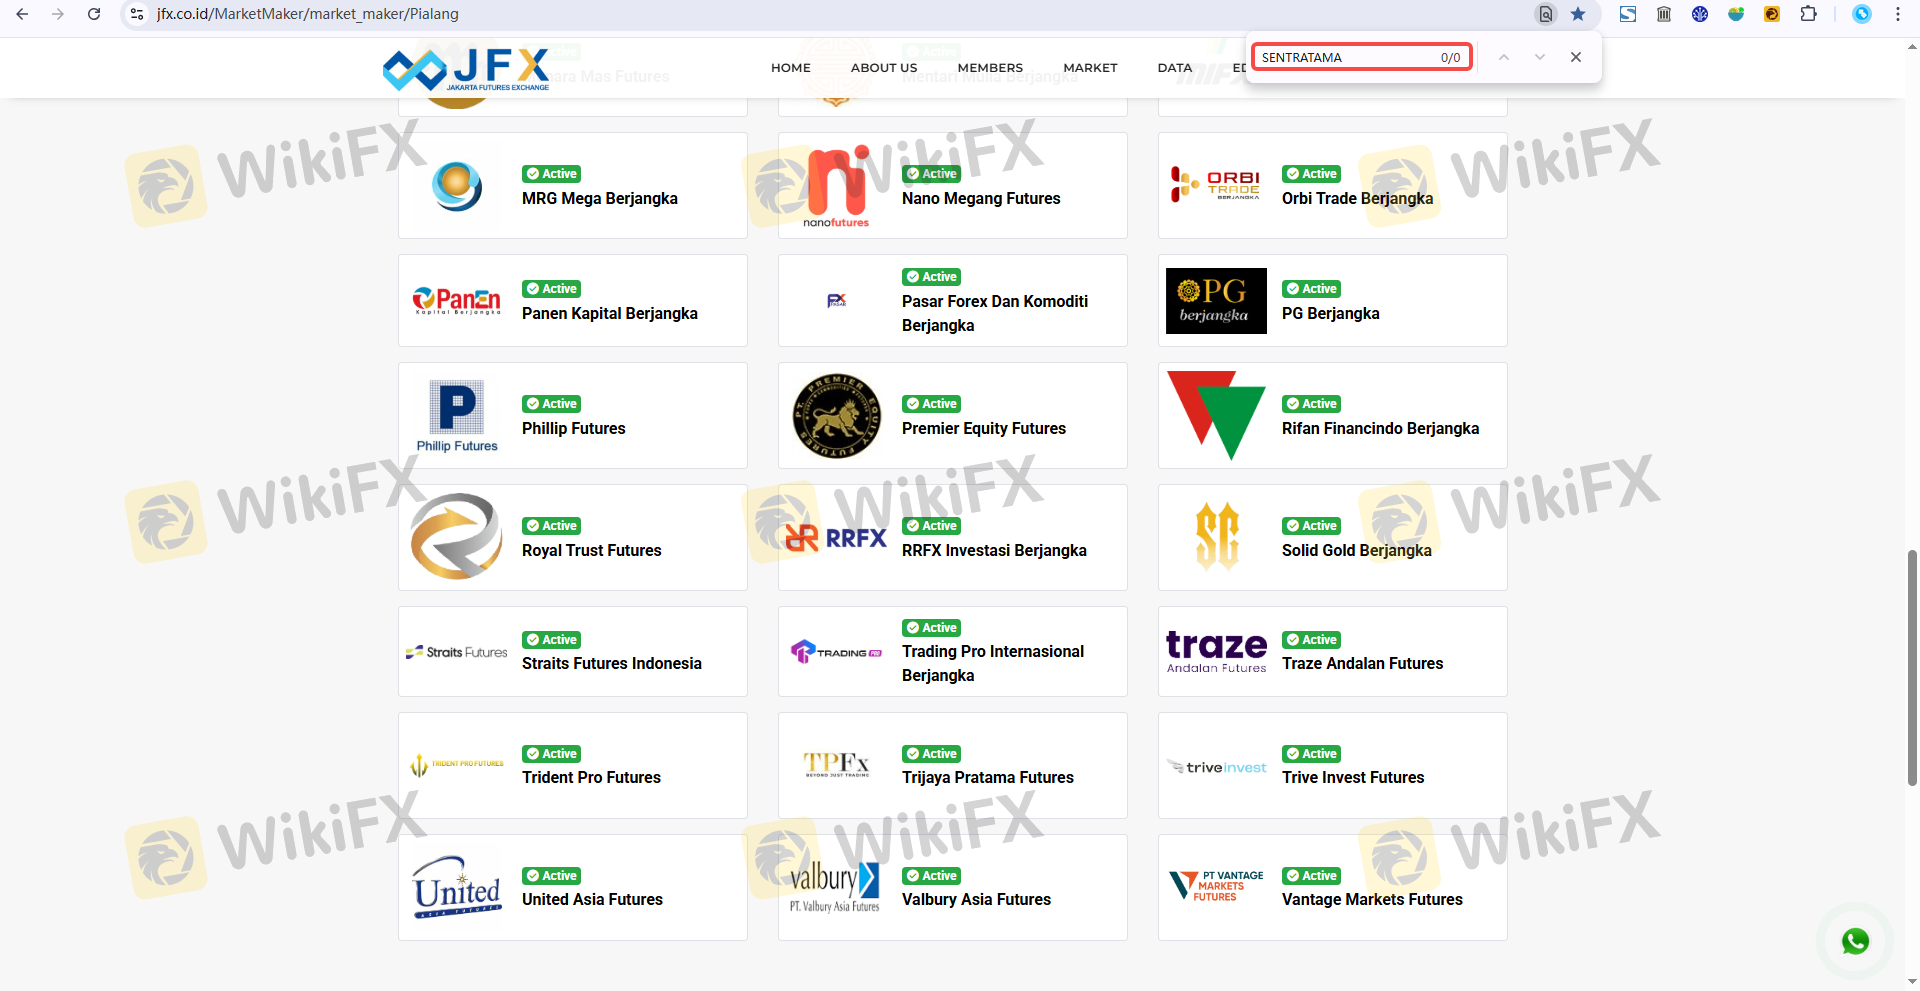The image size is (1920, 991).
Task: Click the Premier Equity Futures lion logo
Action: coord(837,416)
